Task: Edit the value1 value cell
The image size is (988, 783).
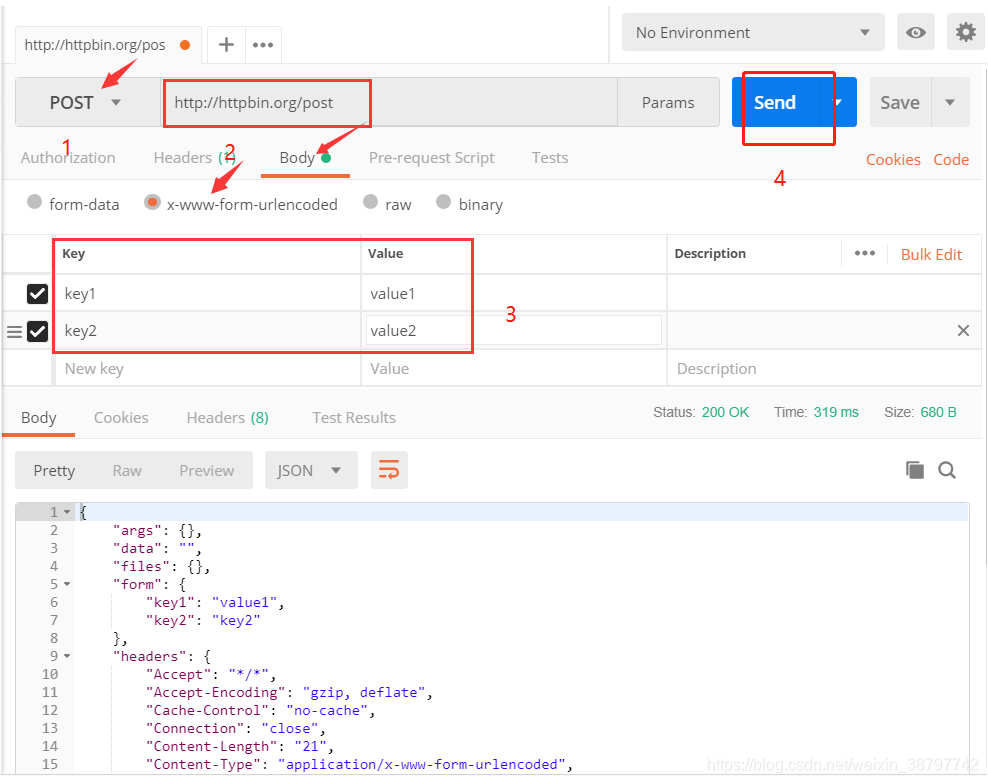Action: pos(514,294)
